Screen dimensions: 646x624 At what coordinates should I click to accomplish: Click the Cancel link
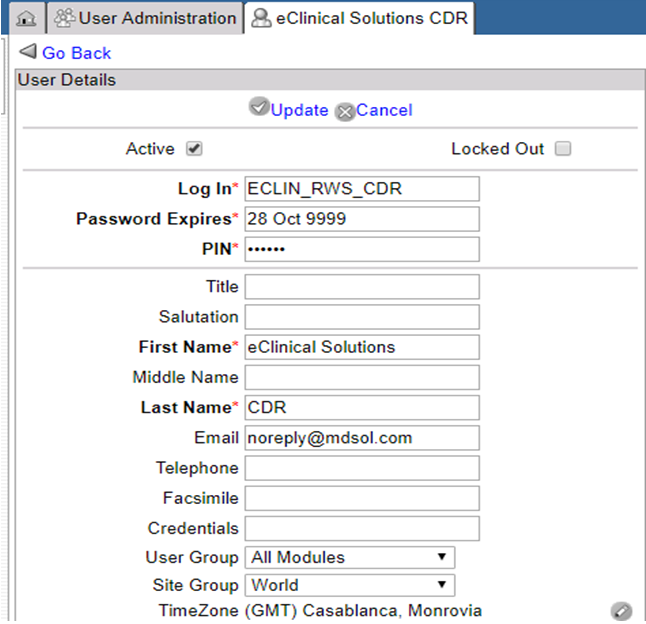[384, 110]
